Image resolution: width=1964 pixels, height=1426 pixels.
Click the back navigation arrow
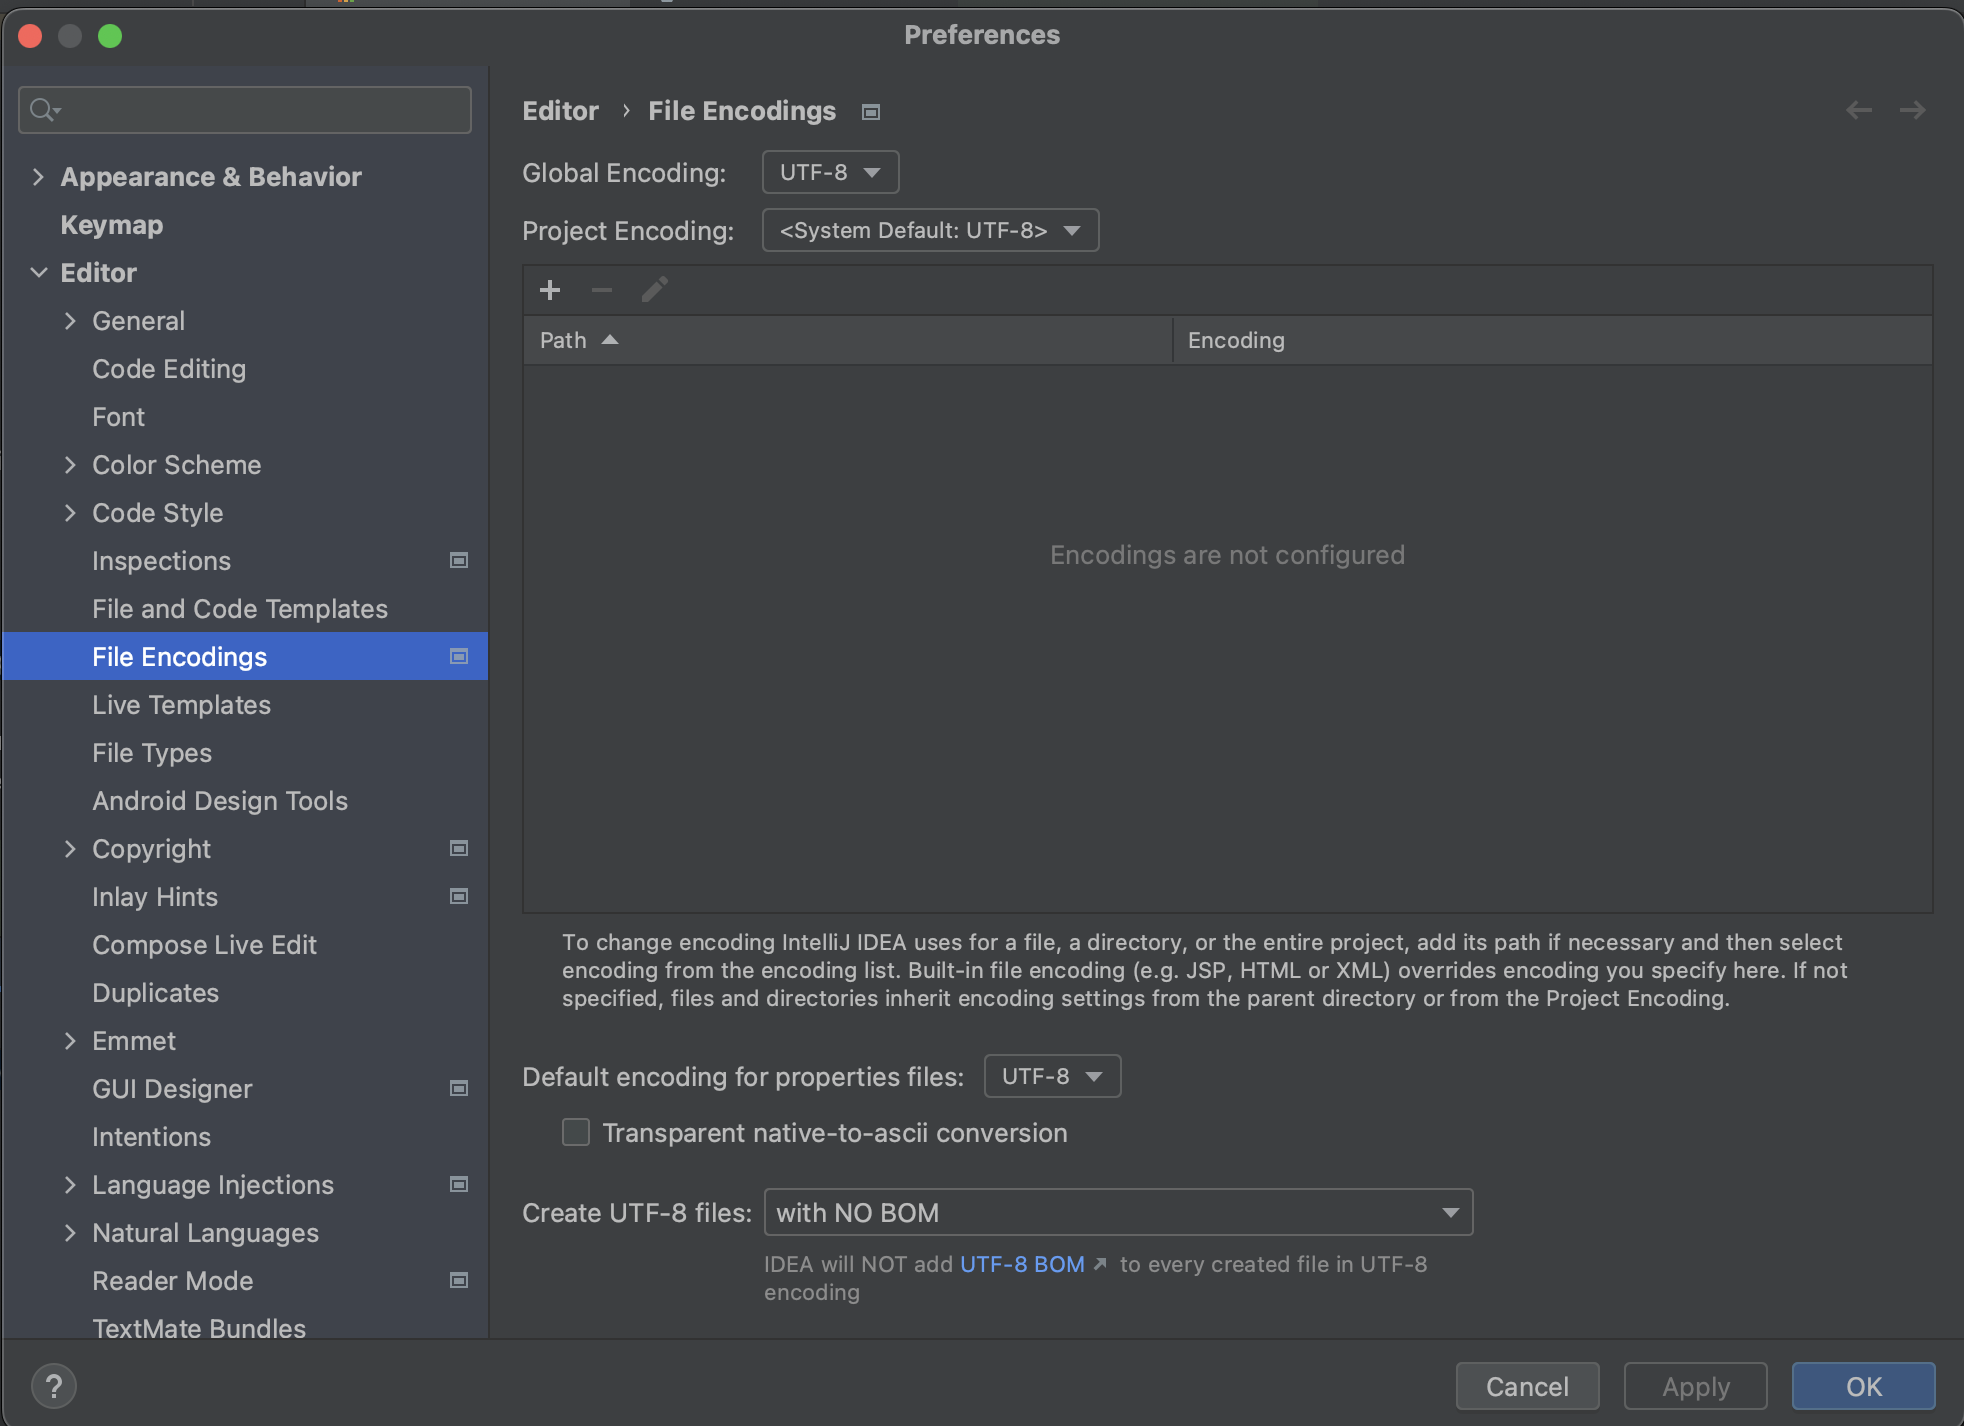[1858, 110]
